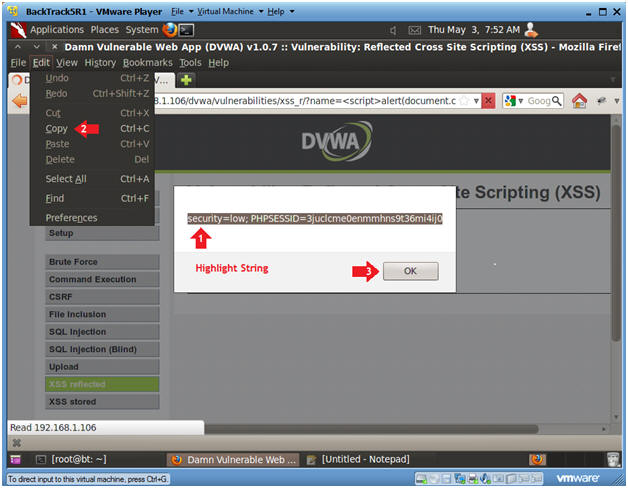The height and width of the screenshot is (488, 628).
Task: Click the VMware network adapter status icon
Action: coord(459,478)
